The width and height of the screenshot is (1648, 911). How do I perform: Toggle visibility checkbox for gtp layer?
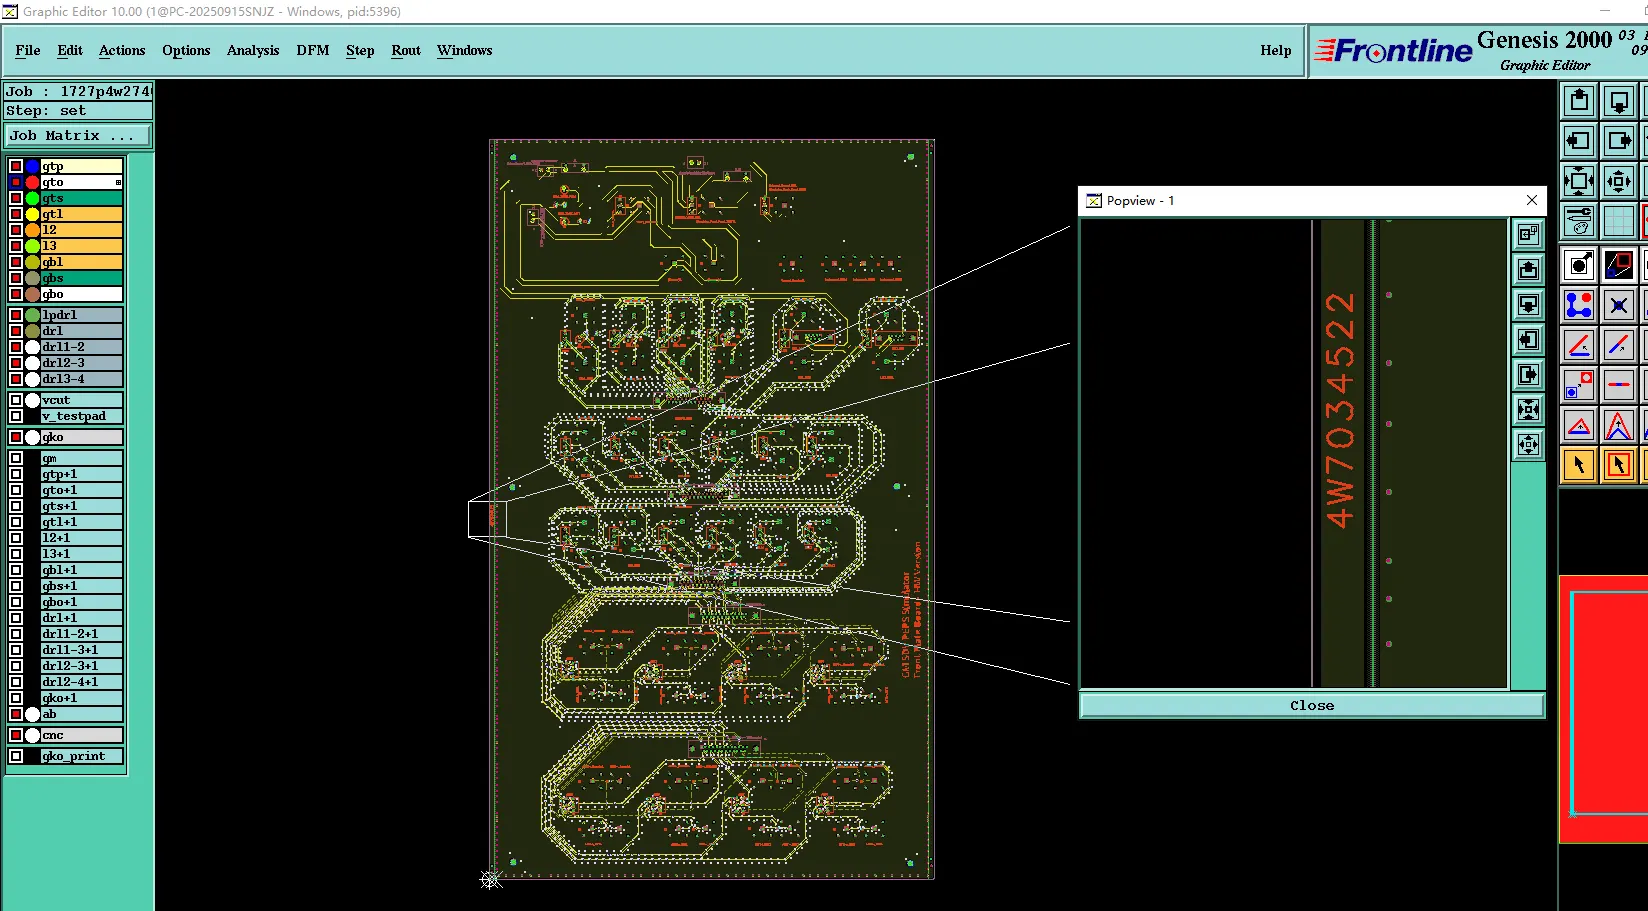click(x=16, y=166)
